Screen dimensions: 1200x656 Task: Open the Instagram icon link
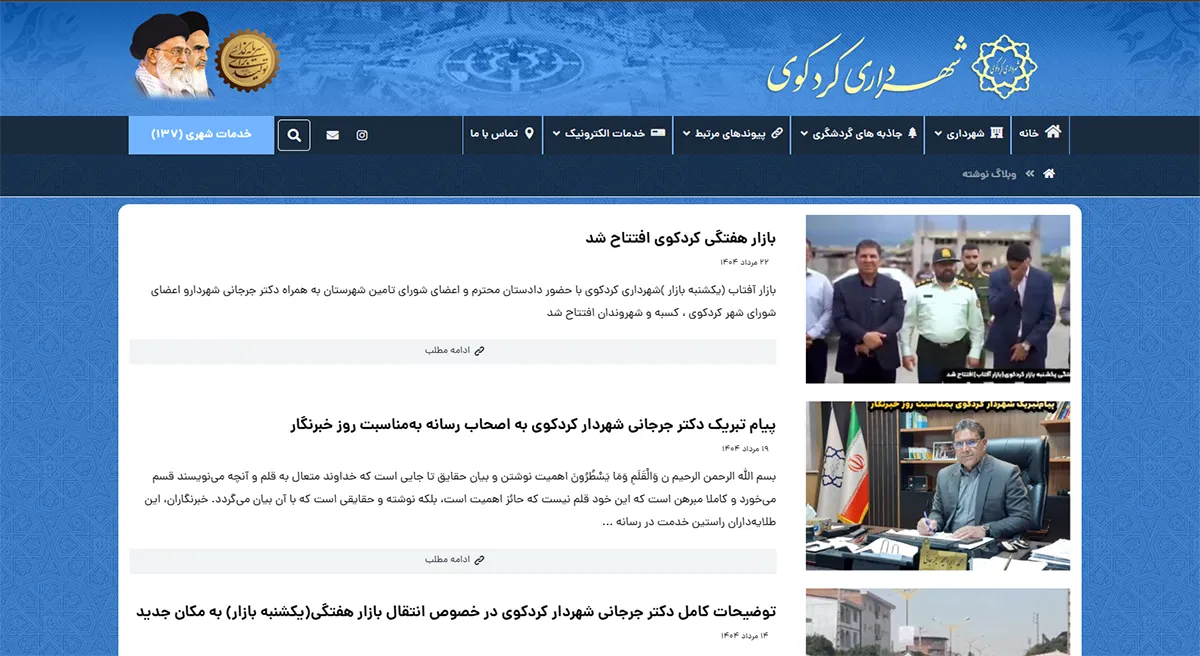(x=362, y=135)
